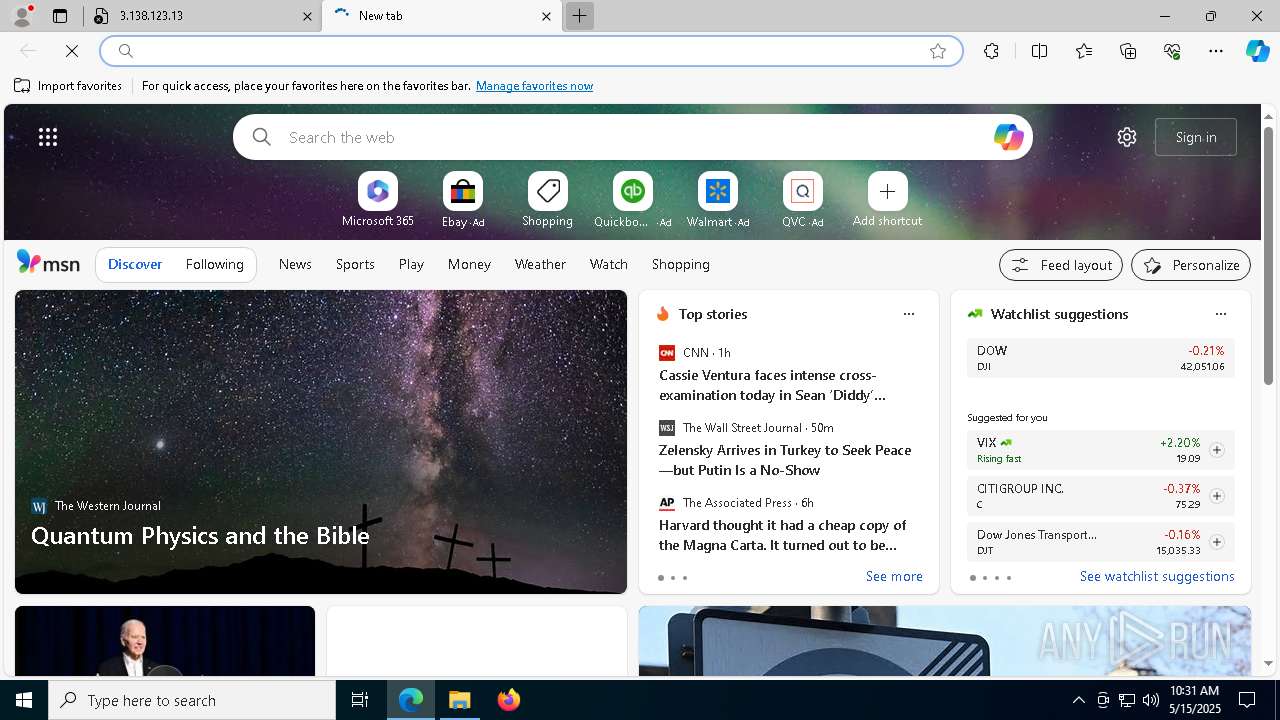Select the Following feed tab
The image size is (1280, 720).
click(x=214, y=264)
